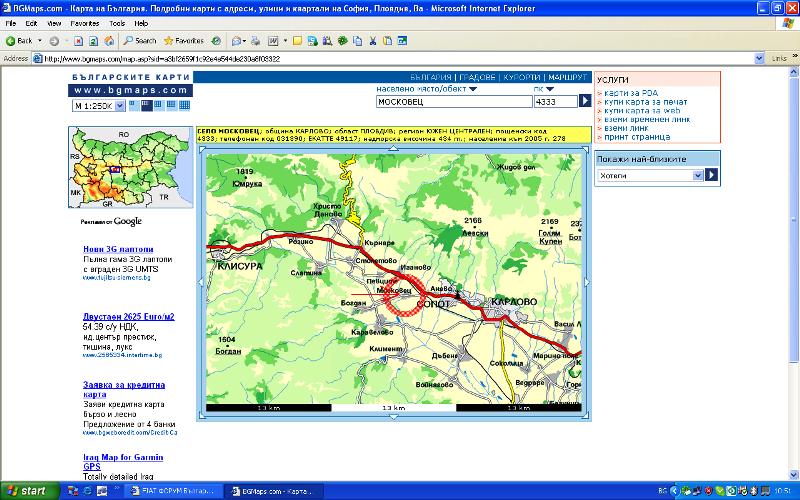Viewport: 800px width, 500px height.
Task: Click arrow button next to Хотели
Action: click(x=711, y=174)
